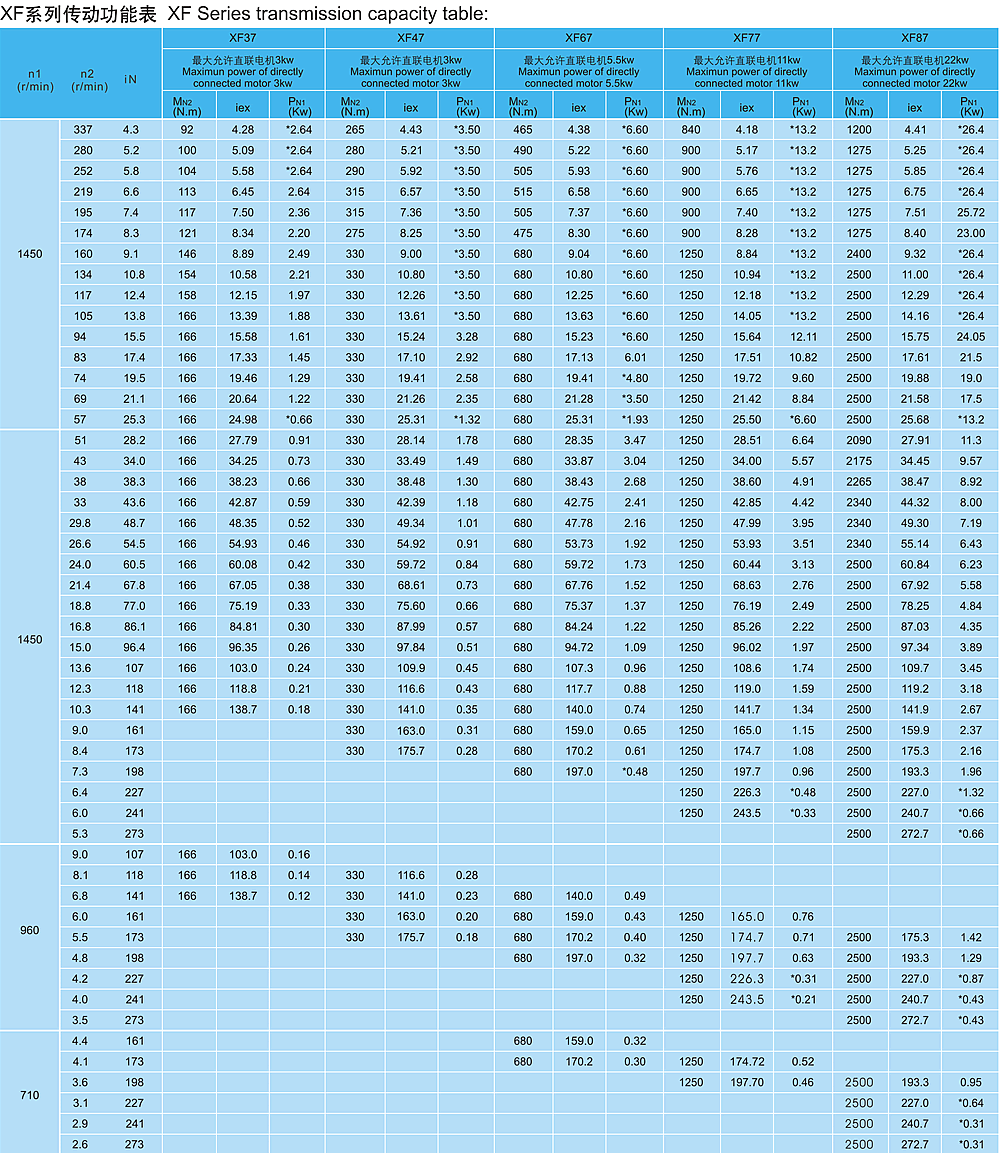This screenshot has width=1000, height=1153.
Task: Select the 265 torque value under XF47
Action: click(x=355, y=129)
